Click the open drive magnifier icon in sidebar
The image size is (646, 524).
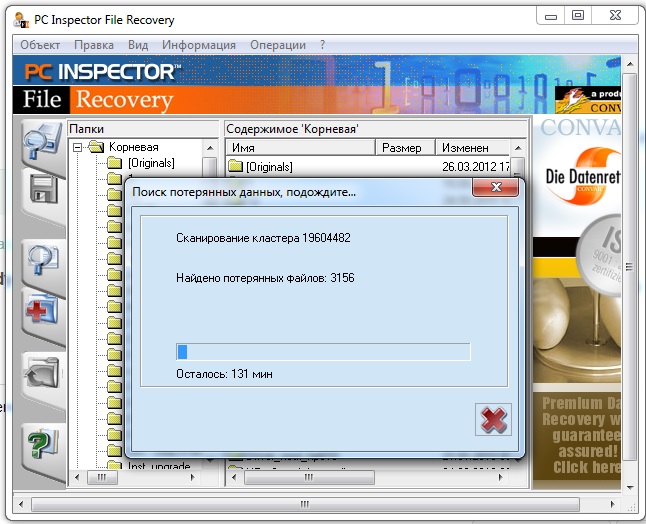[x=42, y=141]
